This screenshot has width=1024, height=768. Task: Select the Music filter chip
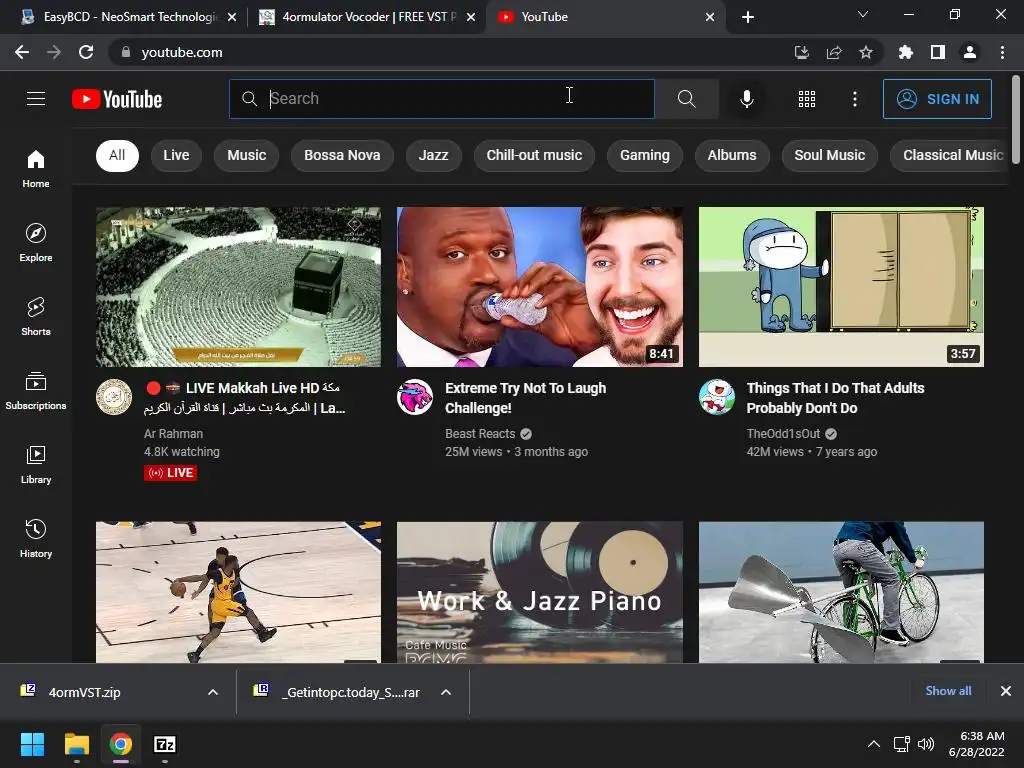(247, 155)
